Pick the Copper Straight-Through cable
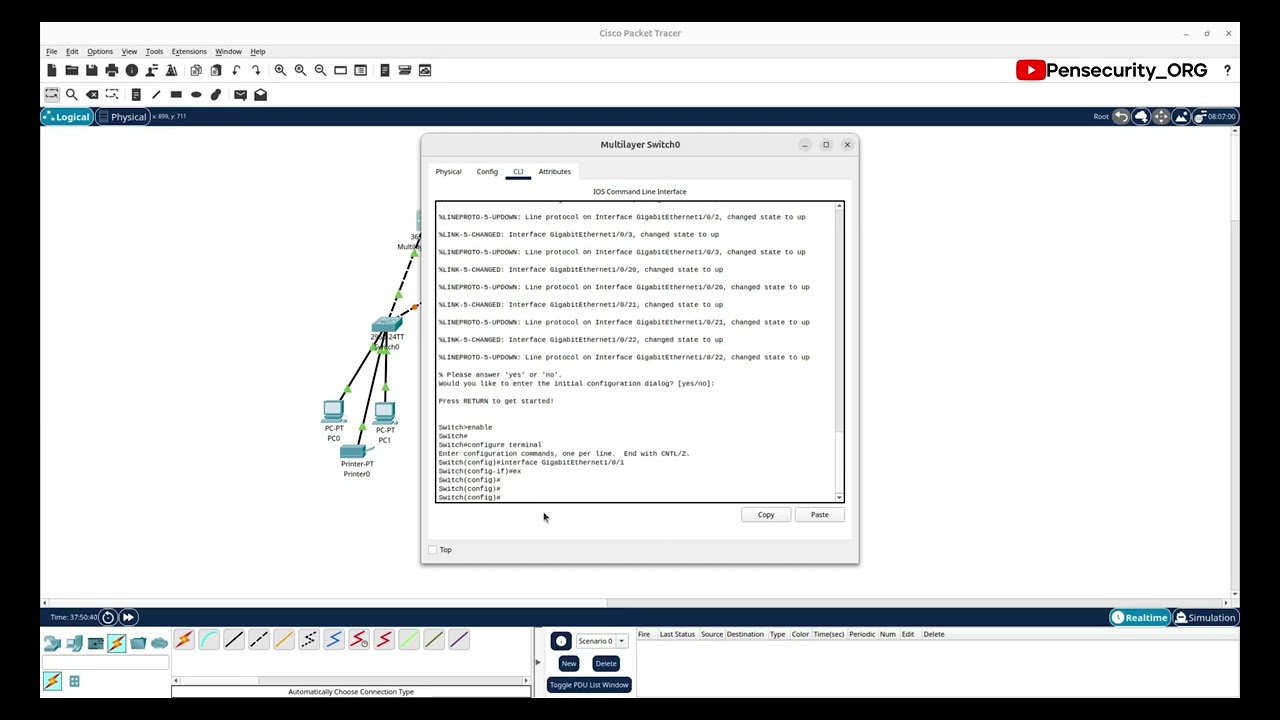Viewport: 1280px width, 720px height. pyautogui.click(x=234, y=640)
